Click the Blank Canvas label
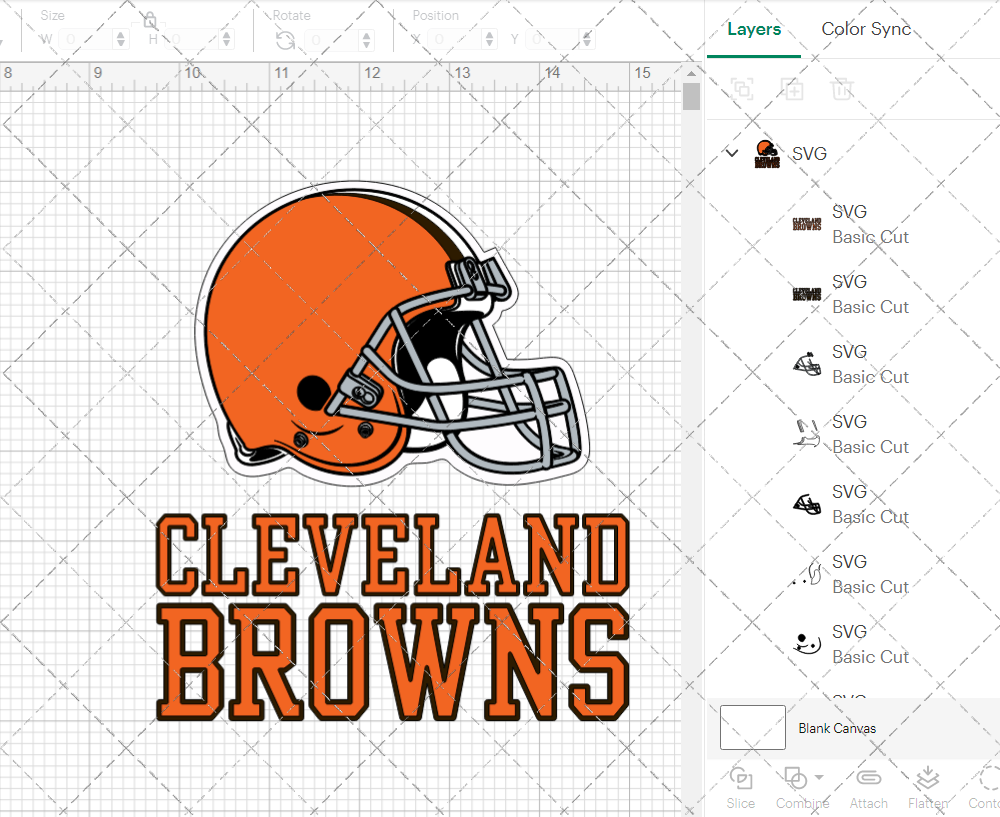This screenshot has height=817, width=1000. tap(837, 728)
